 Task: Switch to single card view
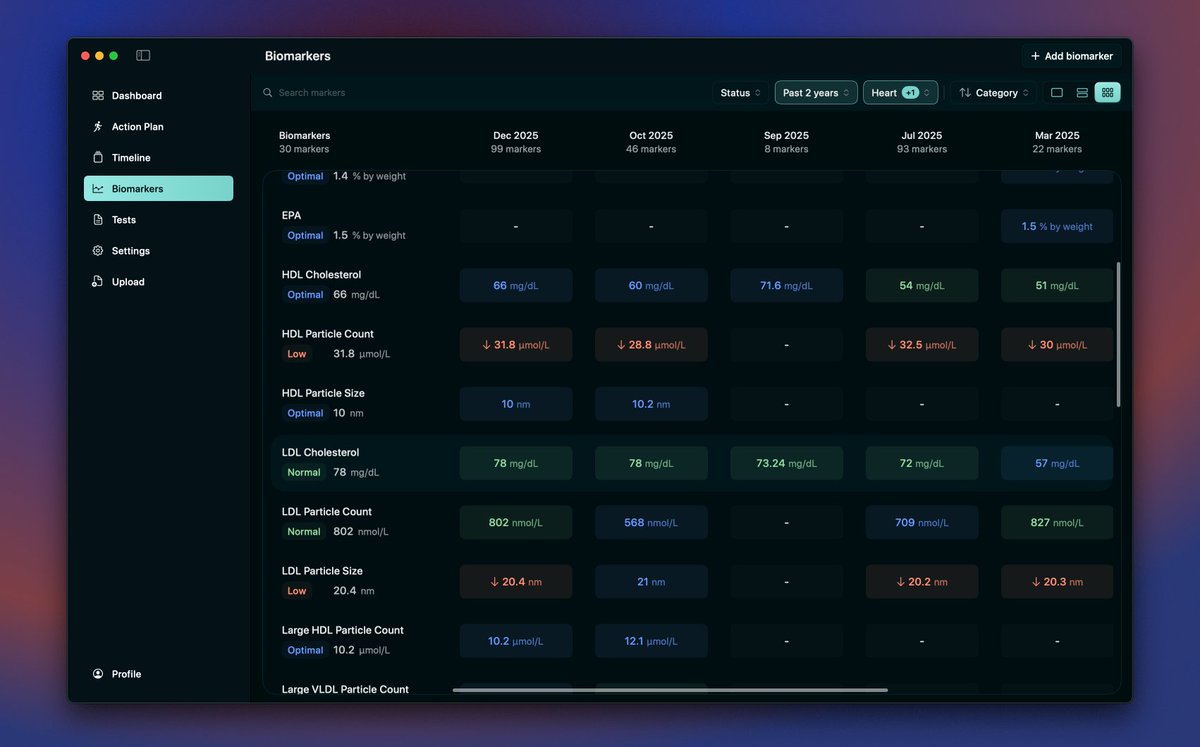[1057, 93]
